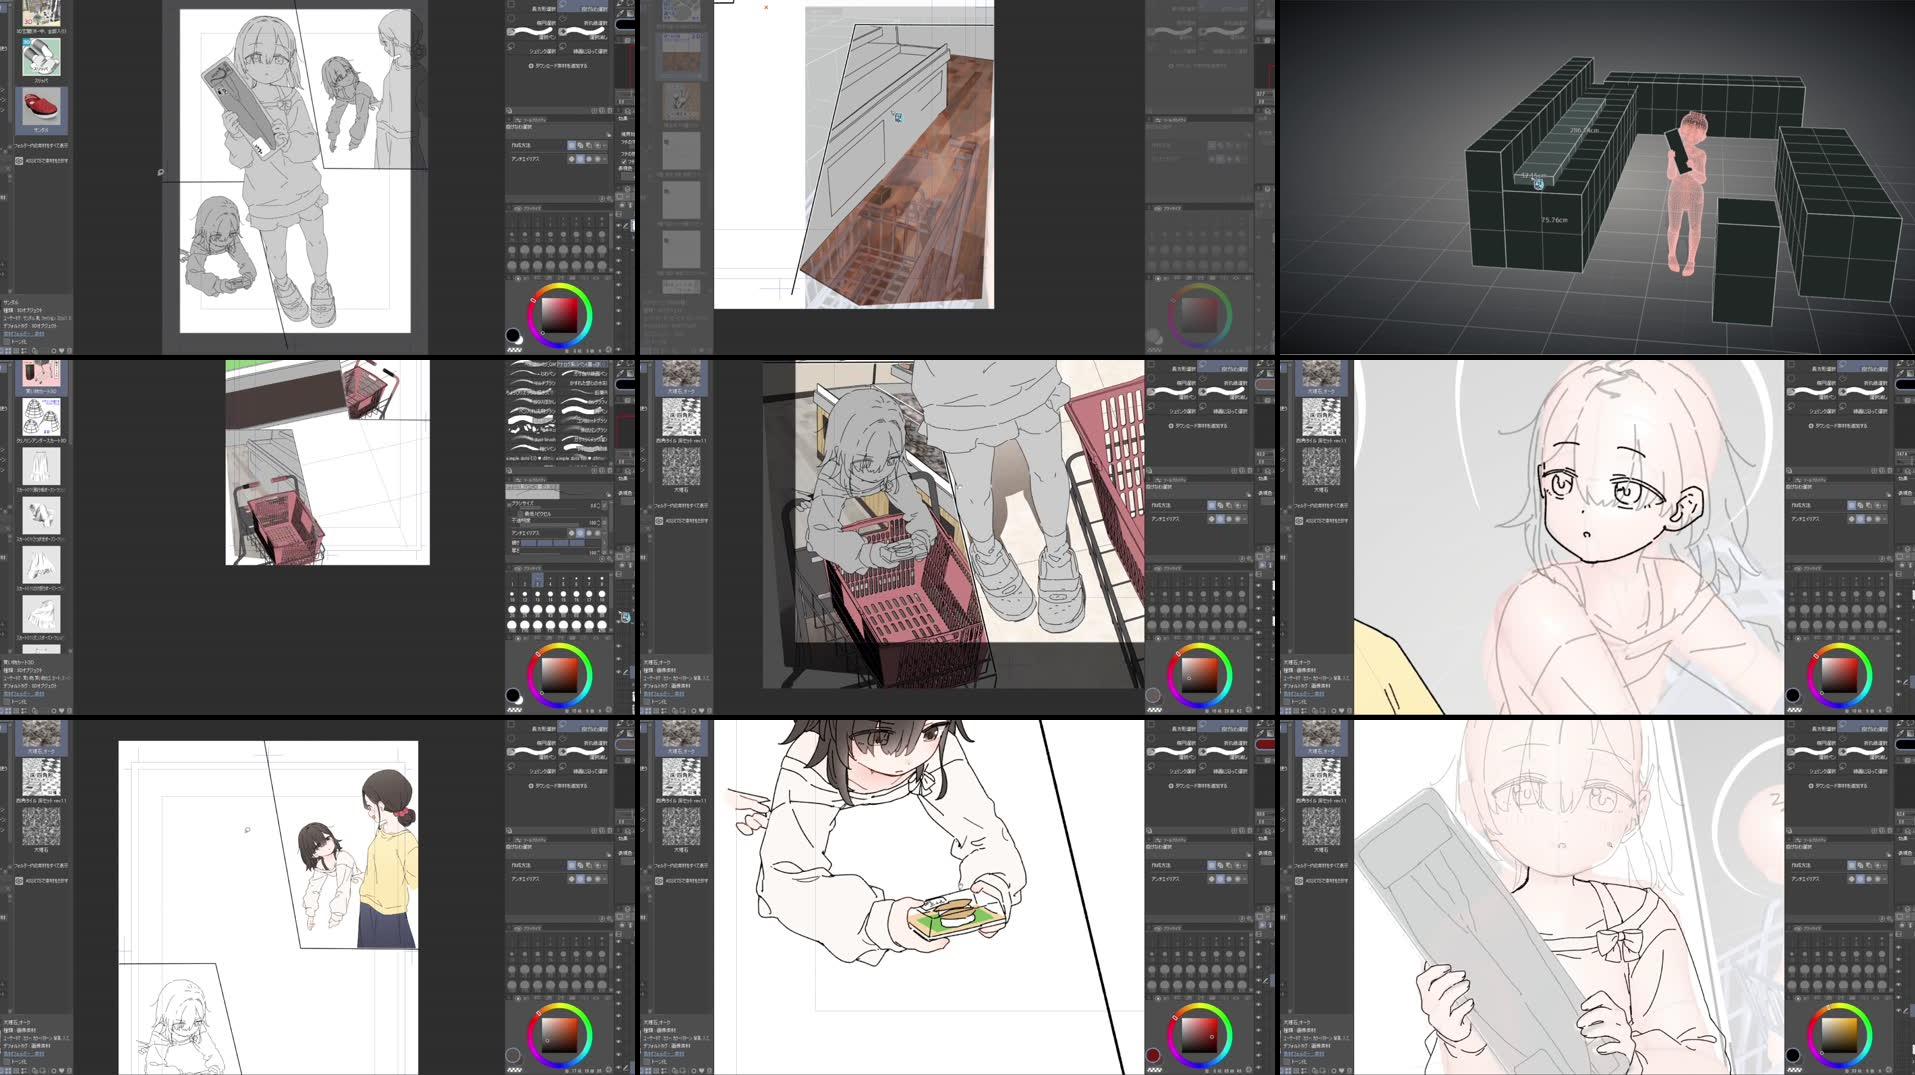Screen dimensions: 1915x1075
Task: Click 'Search for materials on ASSETS' in face close-up window
Action: coord(1322,520)
